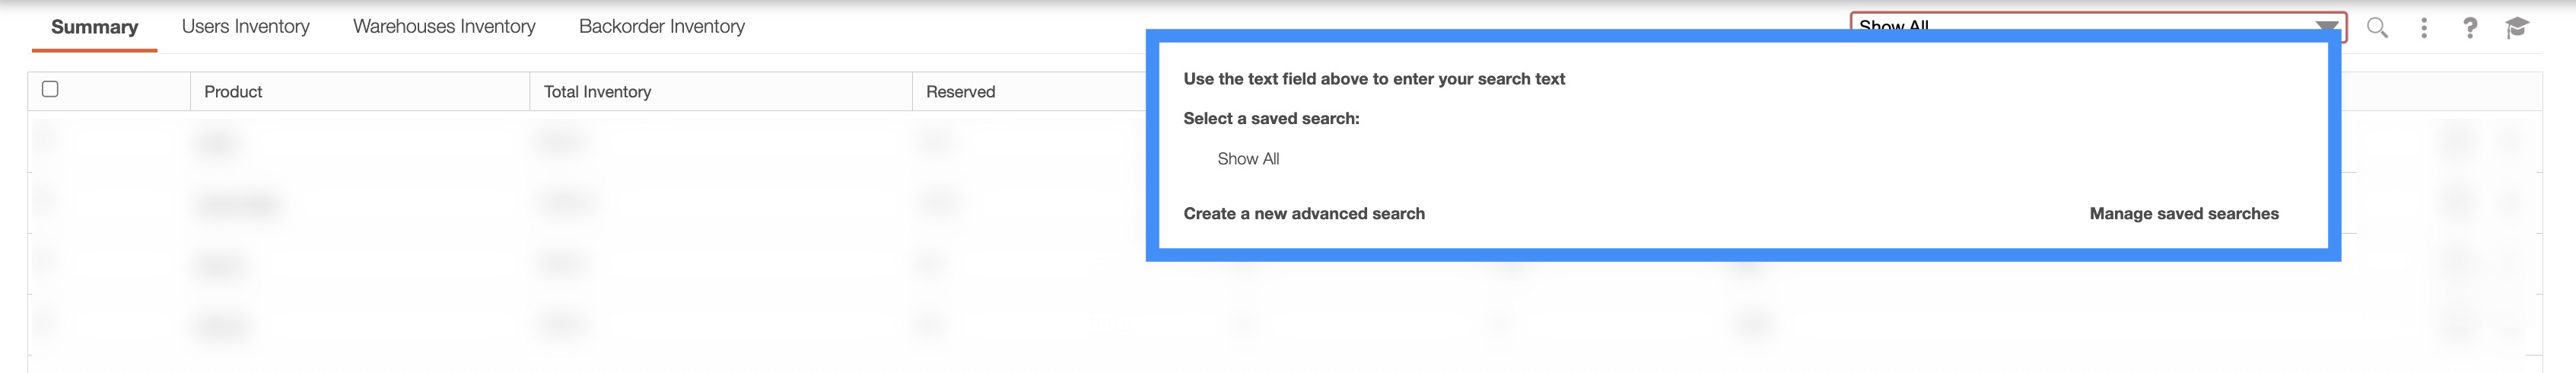Go to the Backorder Inventory tab
This screenshot has height=373, width=2576.
tap(661, 27)
